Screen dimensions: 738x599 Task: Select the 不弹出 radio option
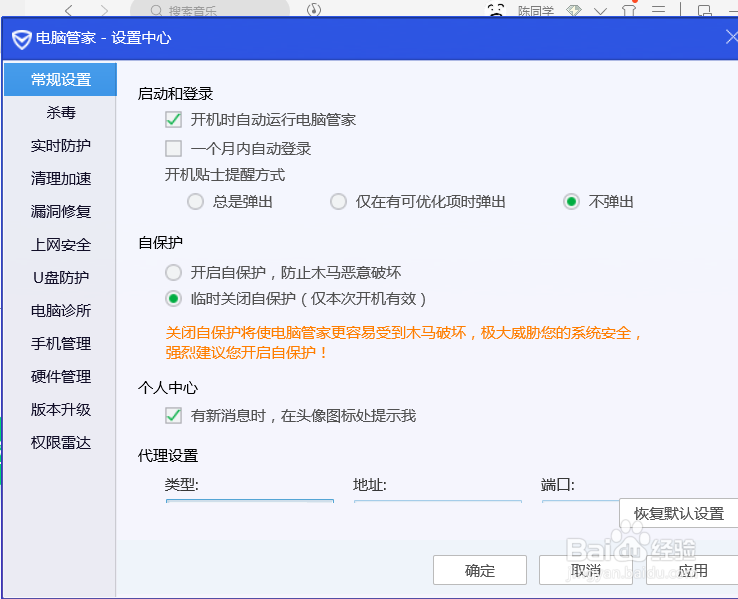(571, 202)
